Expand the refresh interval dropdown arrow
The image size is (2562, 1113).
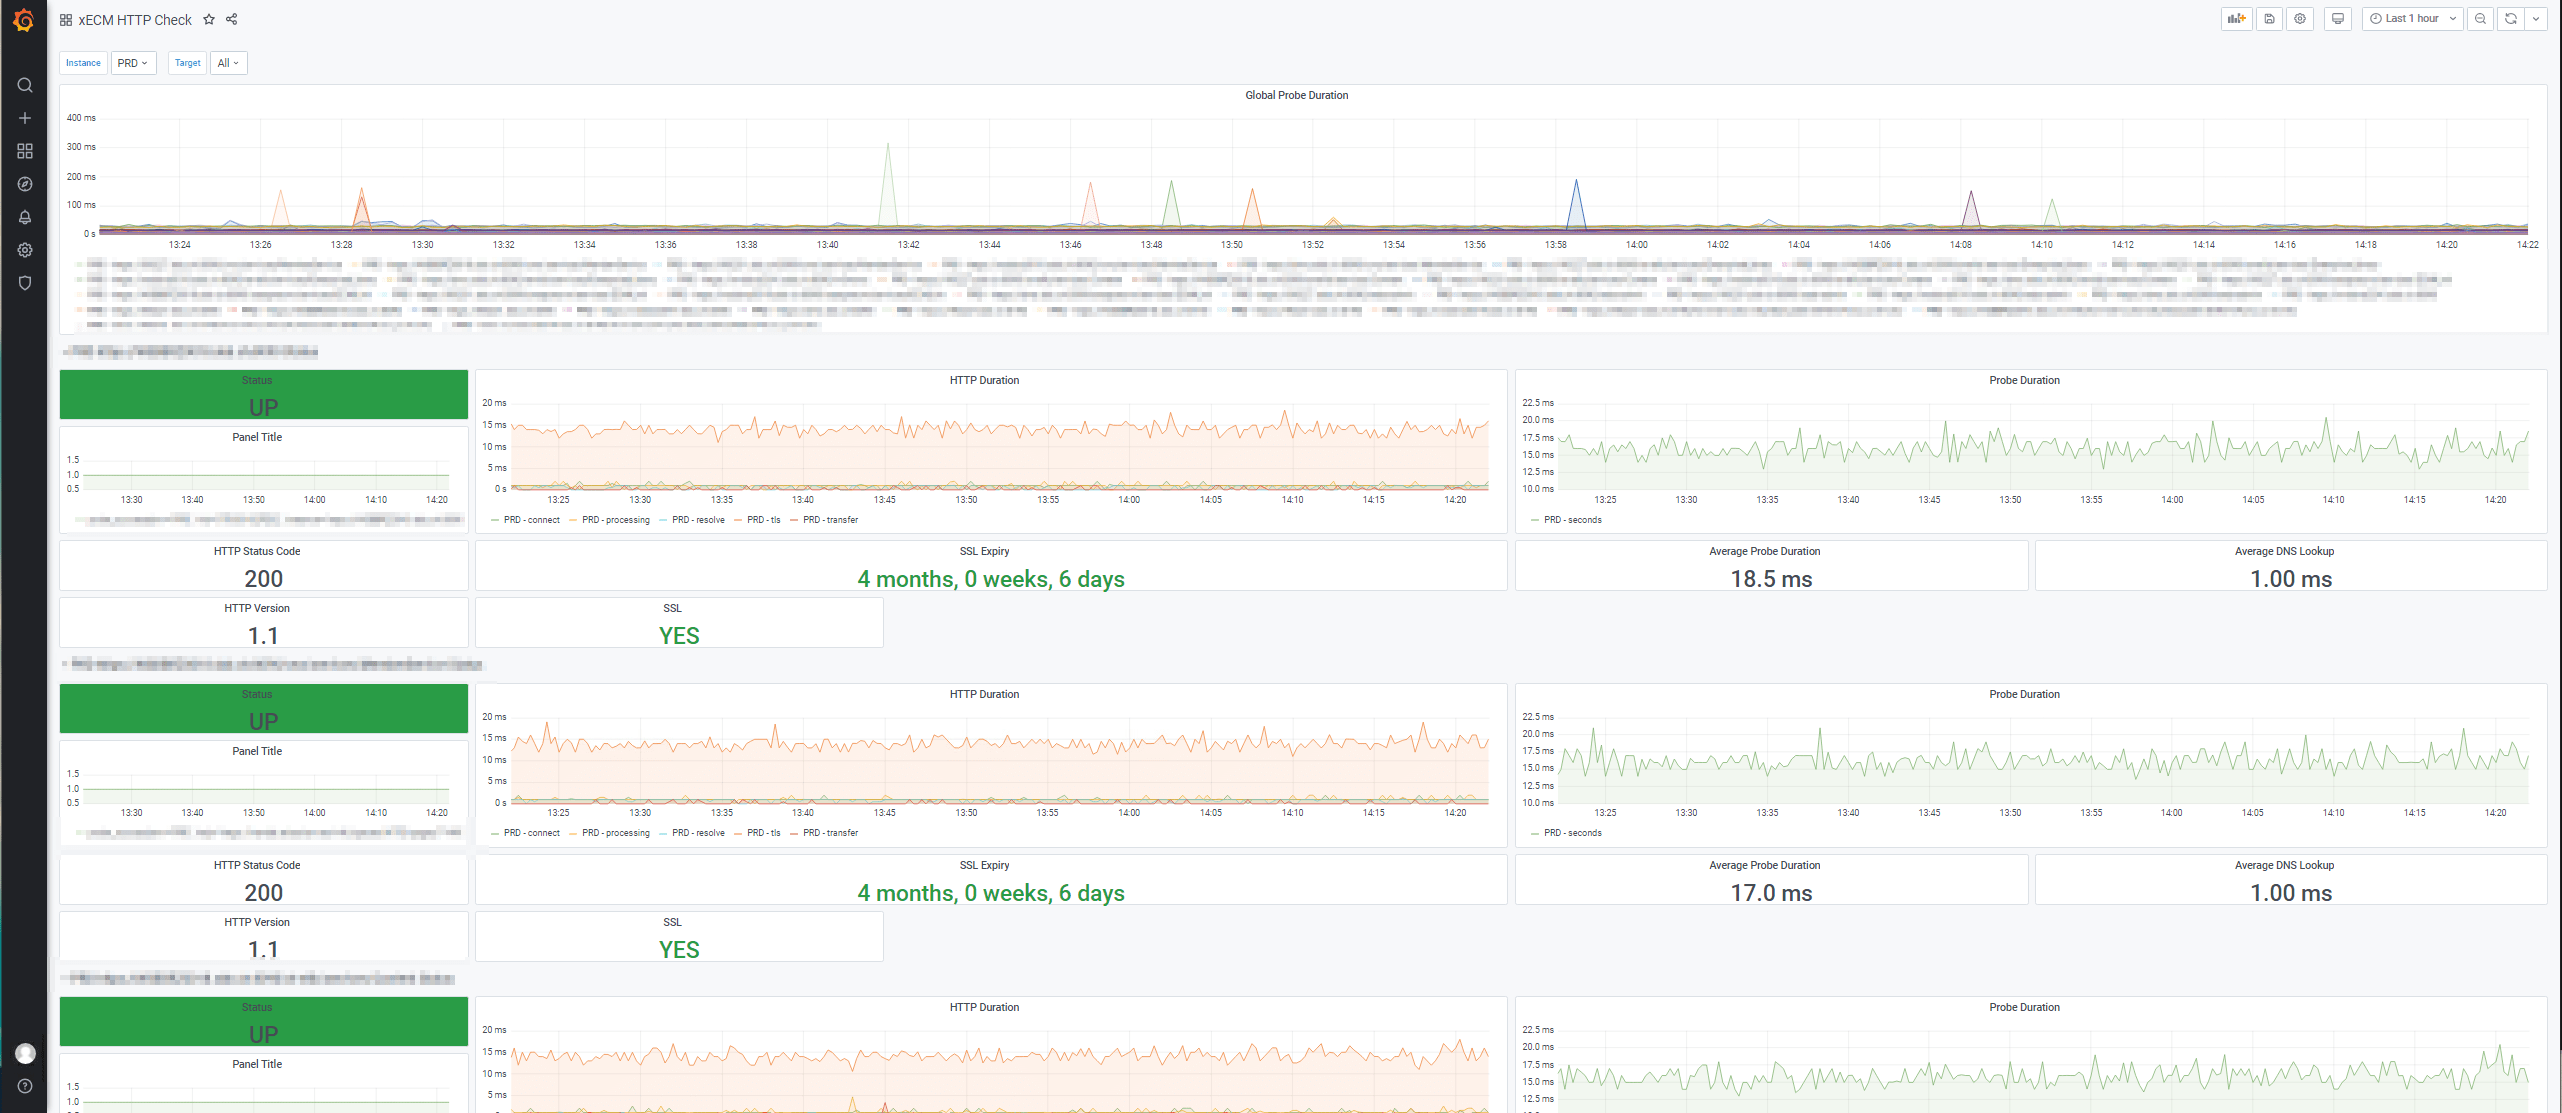point(2536,19)
